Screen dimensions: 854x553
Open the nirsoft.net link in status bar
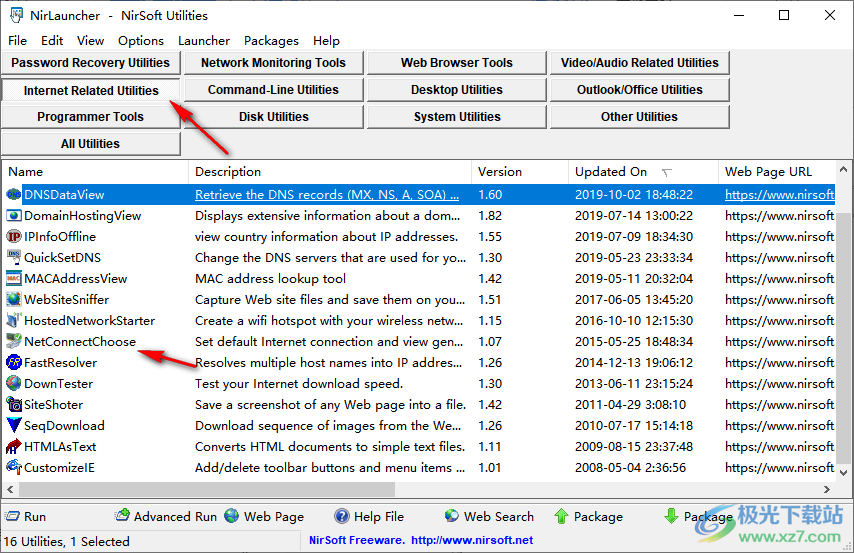[x=472, y=540]
